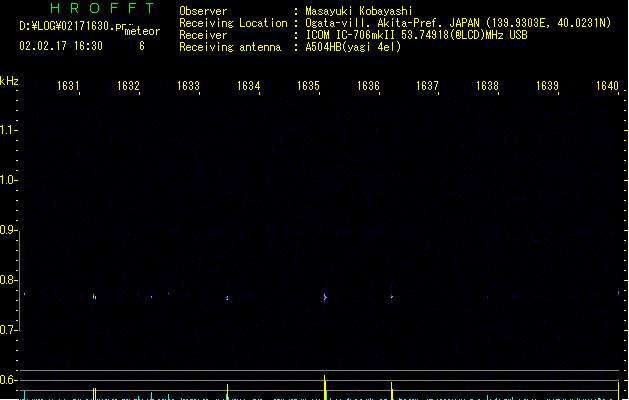Image resolution: width=629 pixels, height=400 pixels.
Task: Click the meteor count value 6
Action: point(142,46)
